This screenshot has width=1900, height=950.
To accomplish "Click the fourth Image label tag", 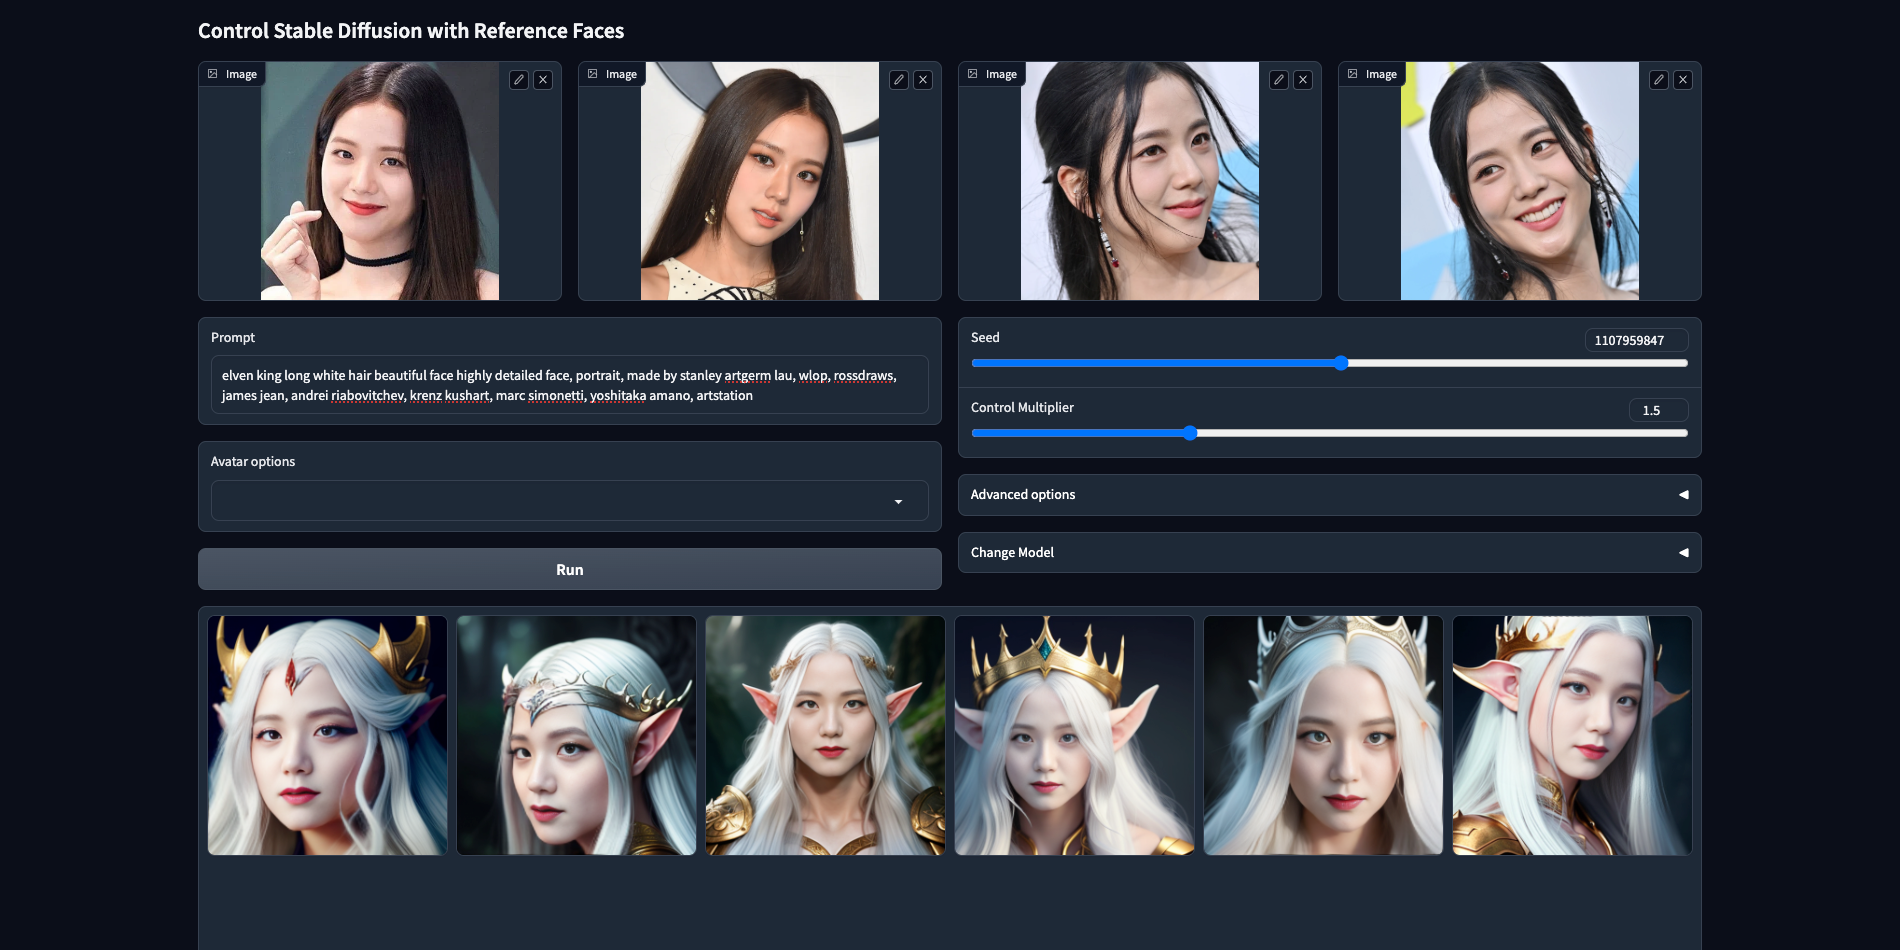I will pyautogui.click(x=1372, y=74).
